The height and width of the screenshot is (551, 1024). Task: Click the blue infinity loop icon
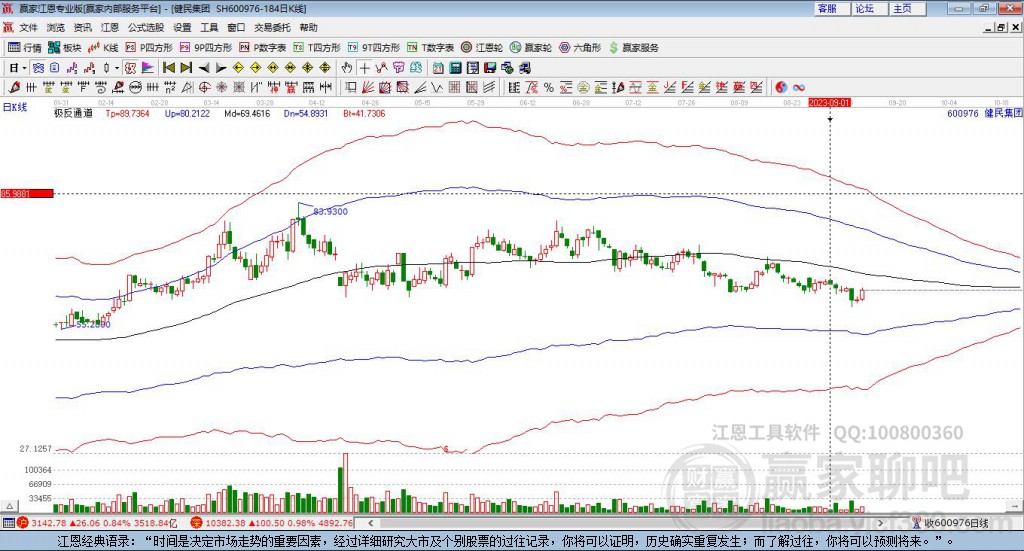pos(799,87)
